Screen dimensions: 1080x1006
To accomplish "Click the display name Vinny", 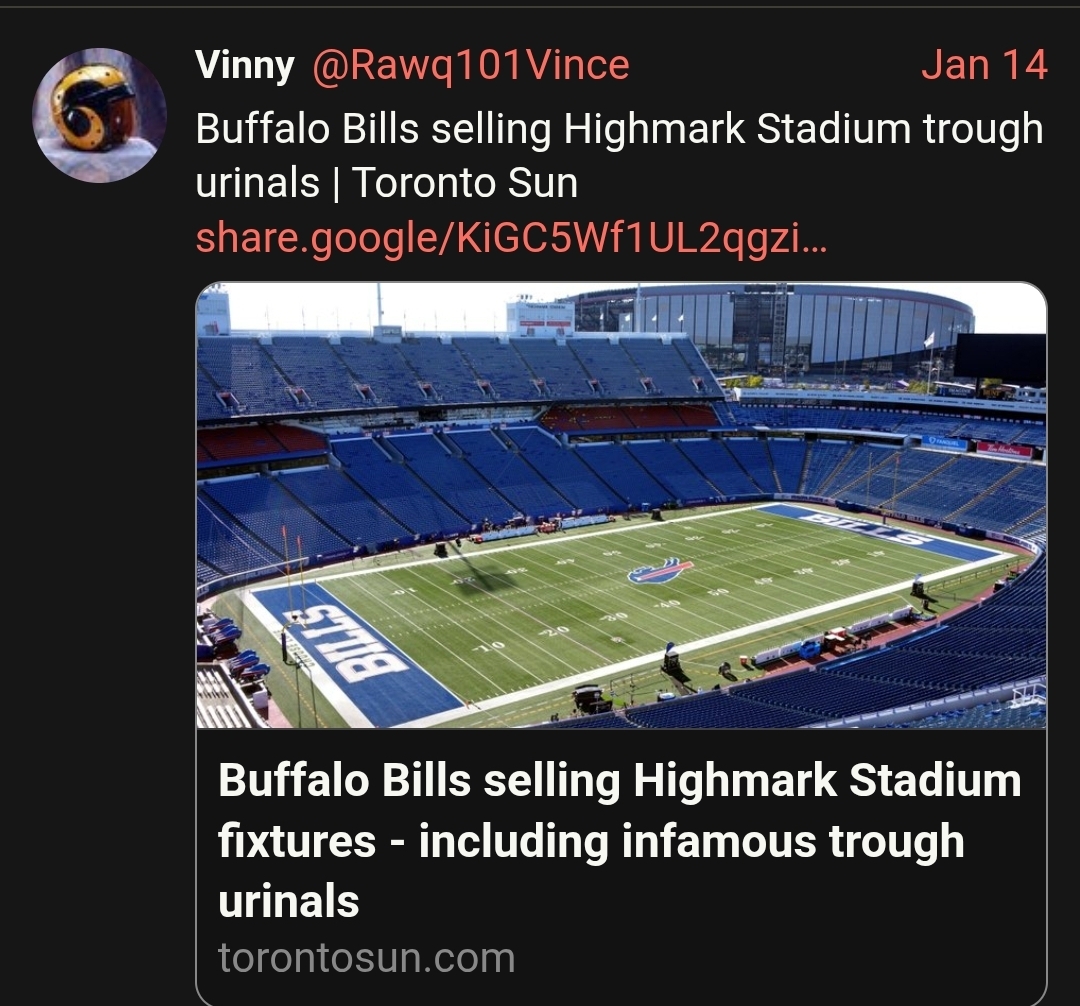I will point(245,66).
